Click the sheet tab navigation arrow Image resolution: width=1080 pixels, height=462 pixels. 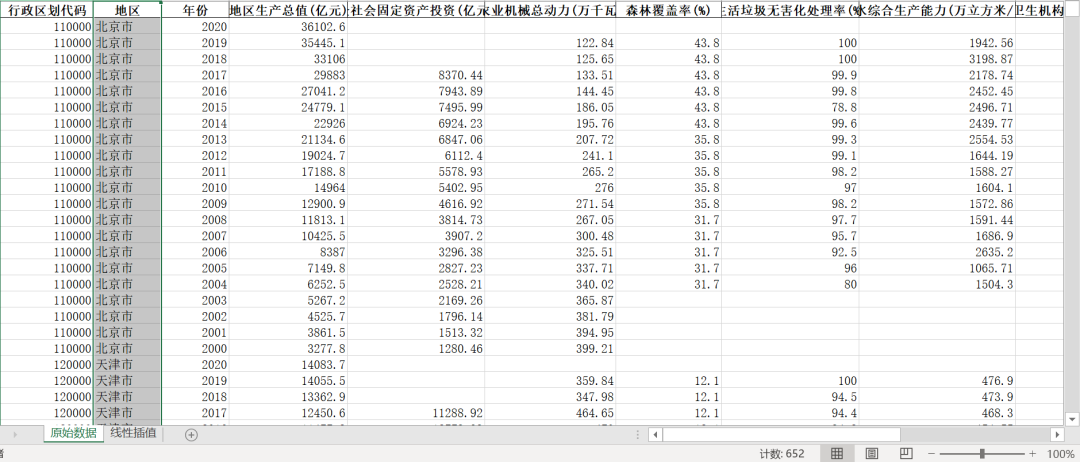[x=15, y=434]
